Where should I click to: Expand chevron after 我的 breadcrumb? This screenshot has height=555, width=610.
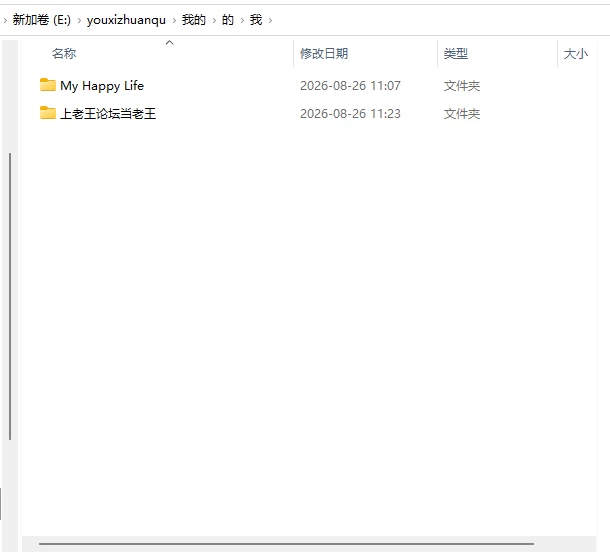coord(214,20)
